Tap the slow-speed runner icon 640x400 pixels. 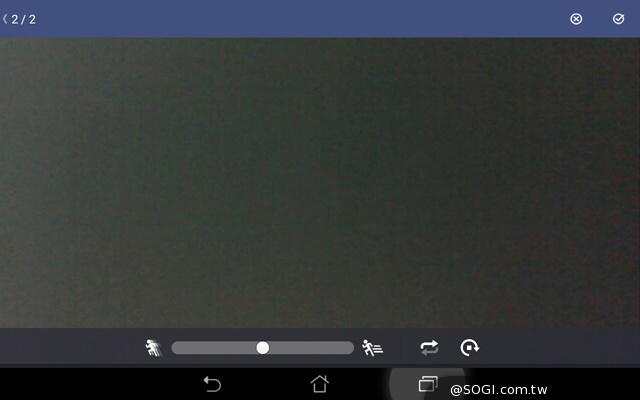tap(153, 348)
